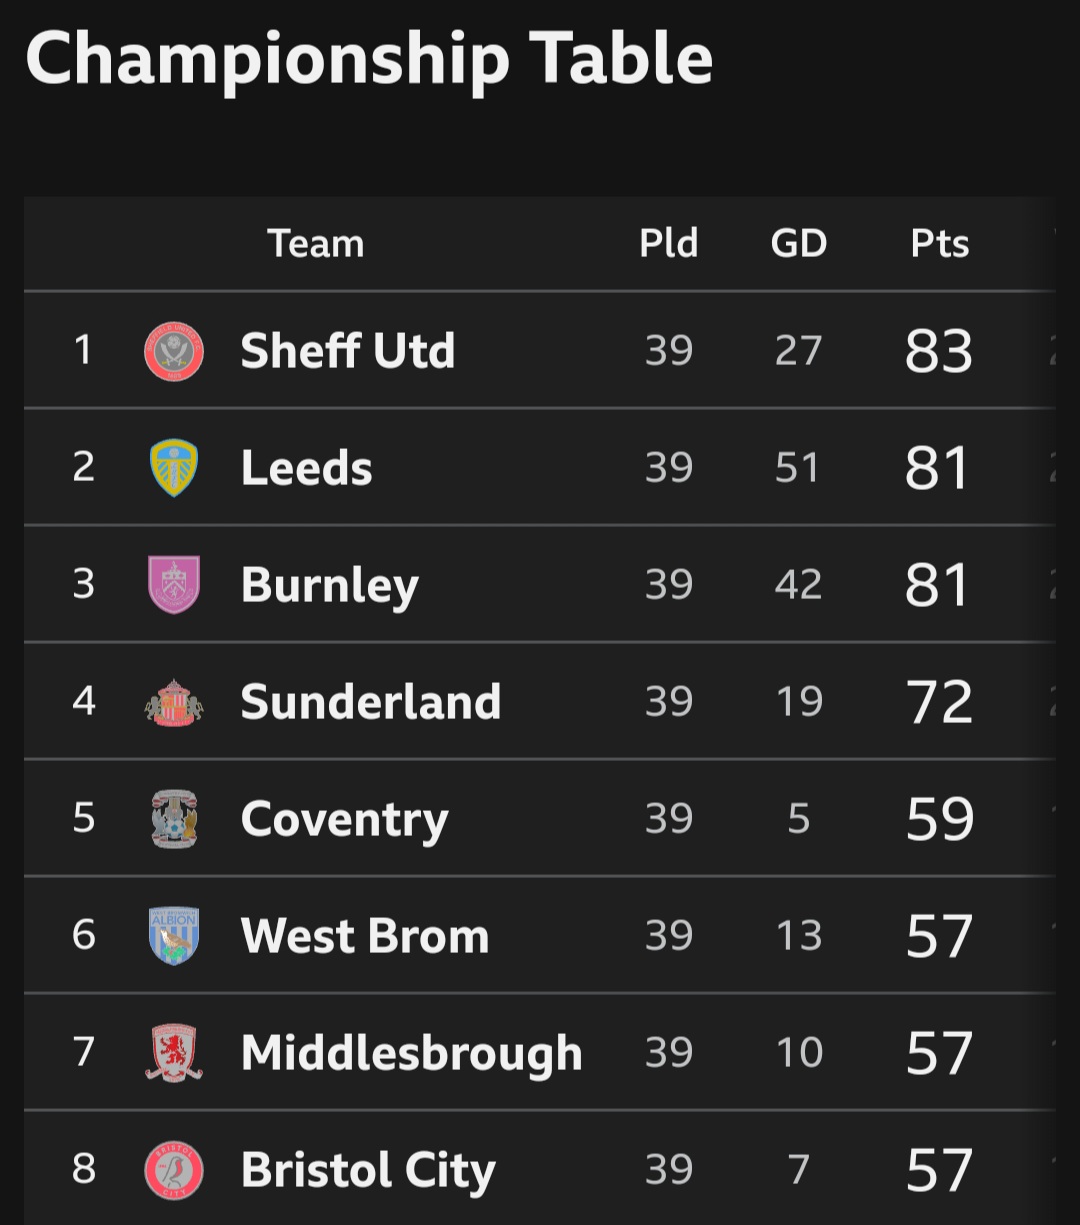Click the Team column header

(x=316, y=243)
